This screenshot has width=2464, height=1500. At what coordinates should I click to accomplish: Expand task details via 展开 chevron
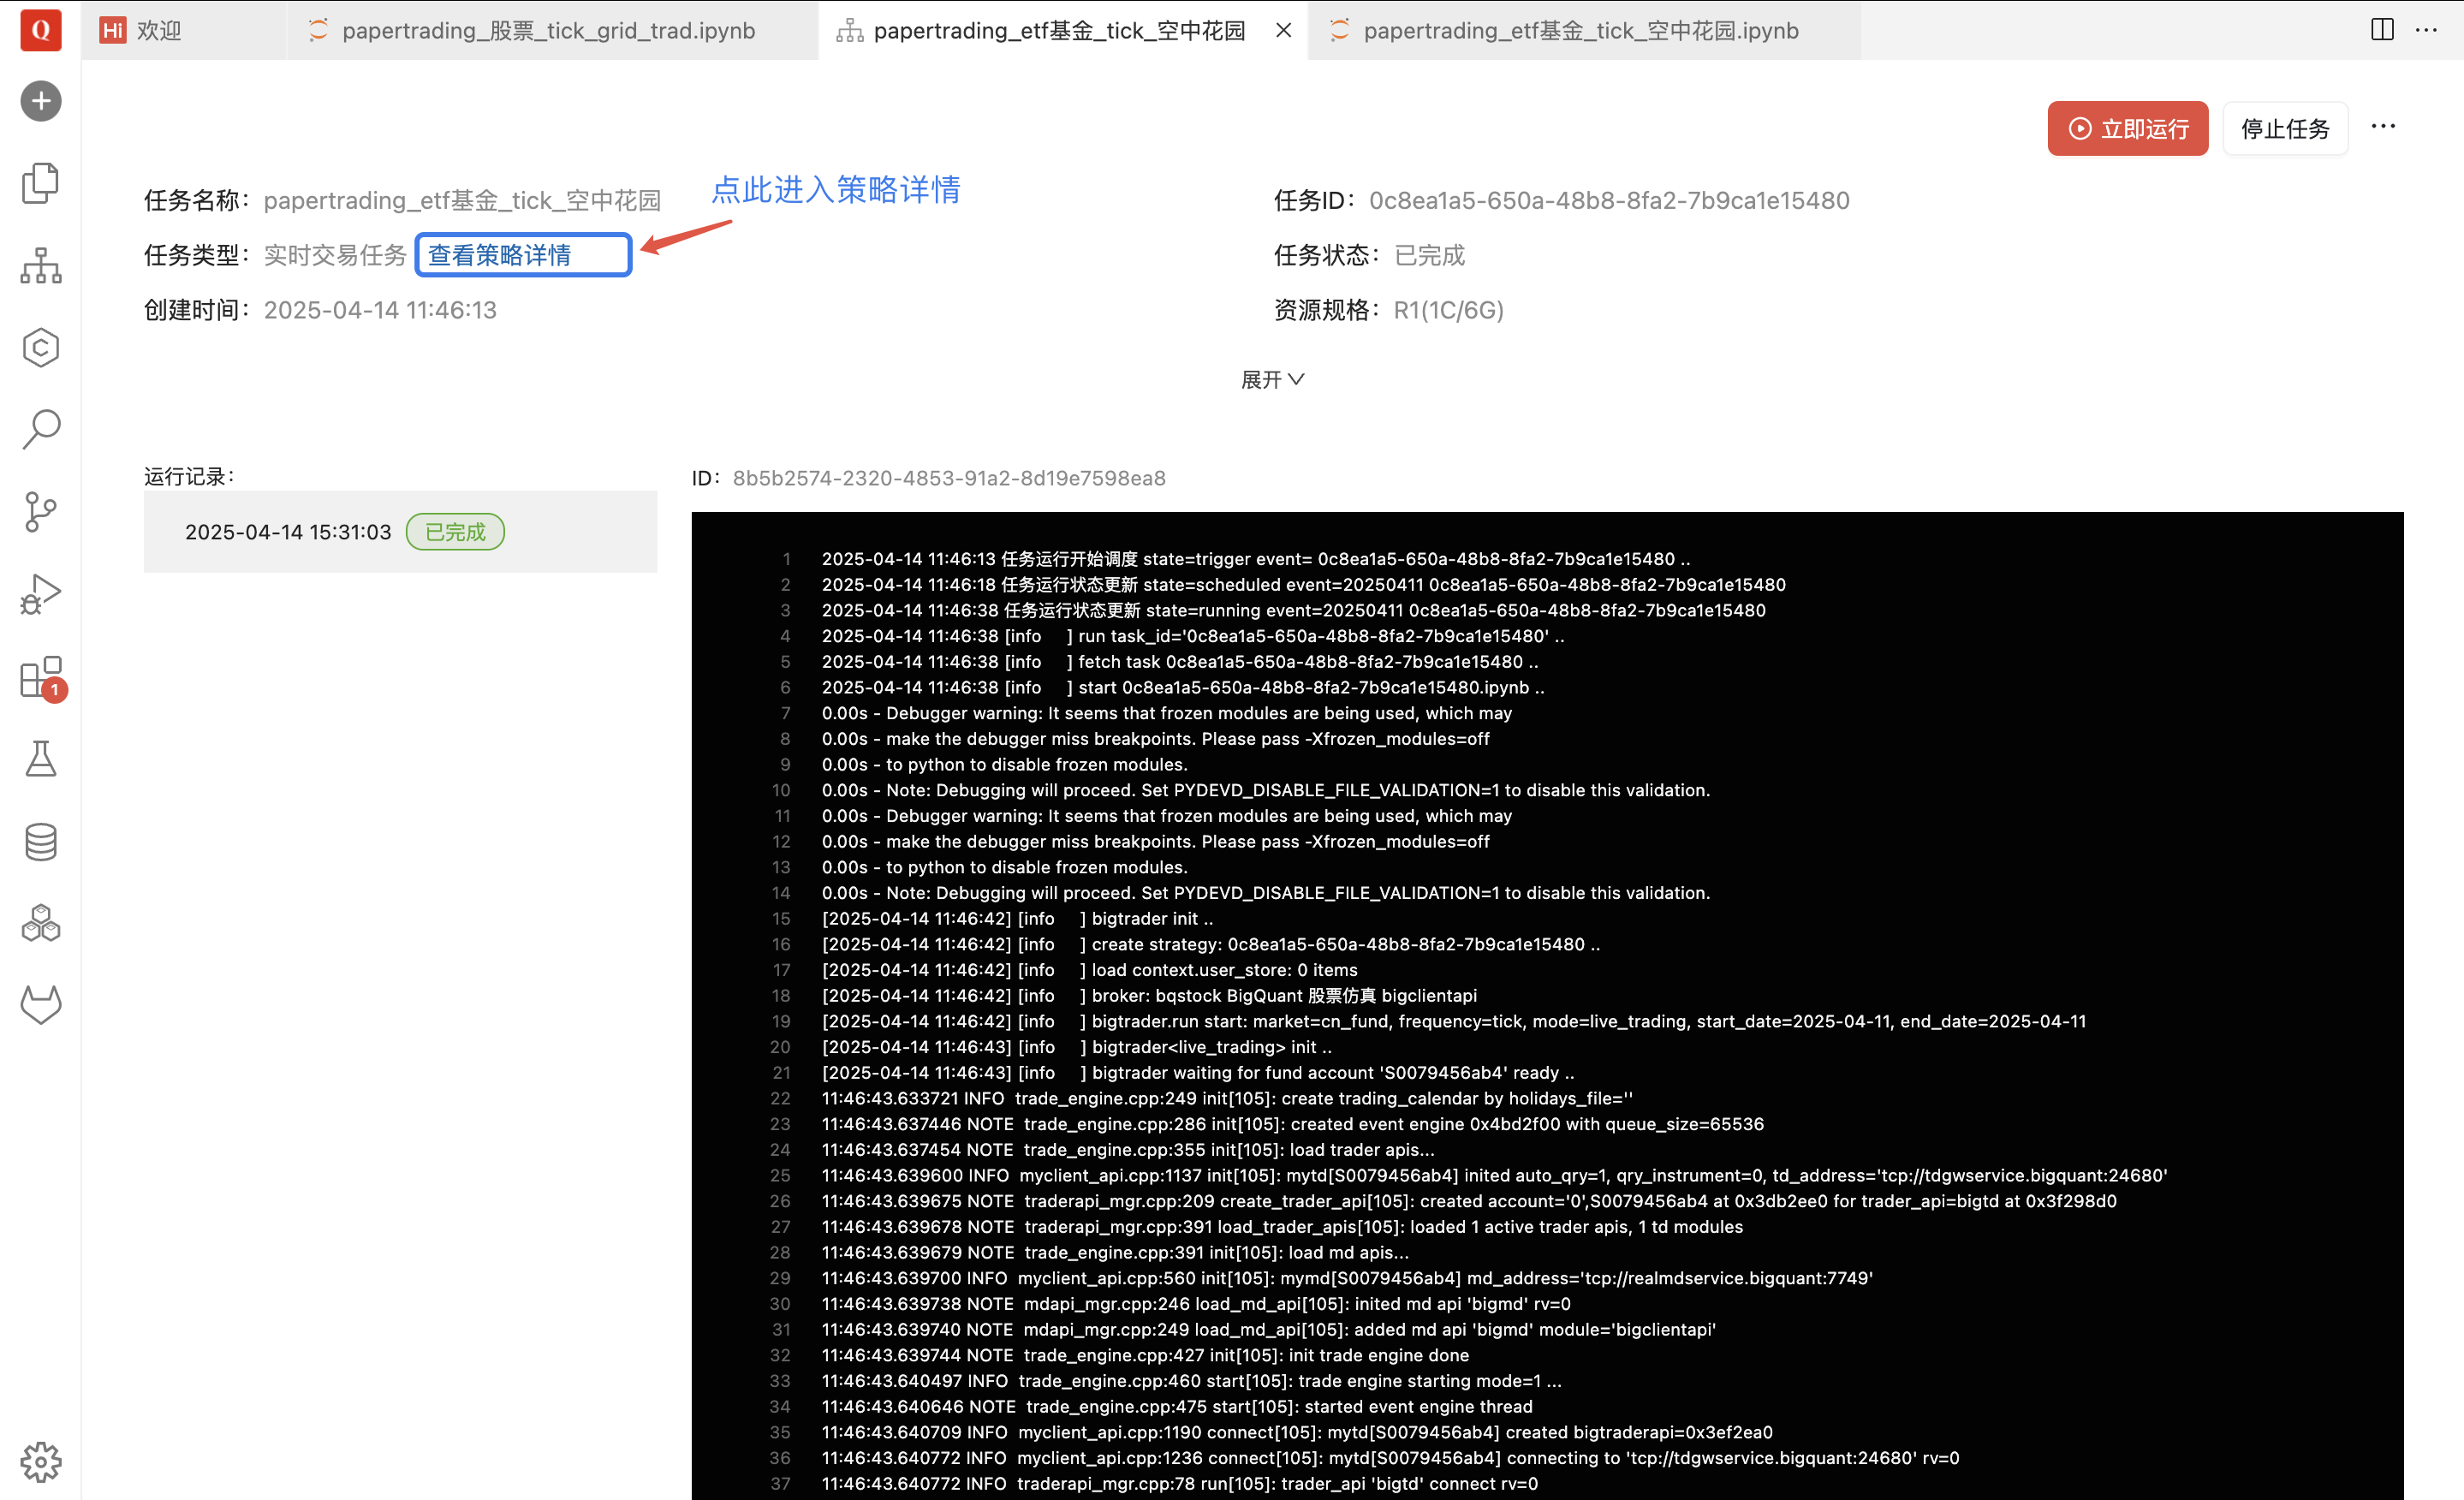coord(1272,380)
